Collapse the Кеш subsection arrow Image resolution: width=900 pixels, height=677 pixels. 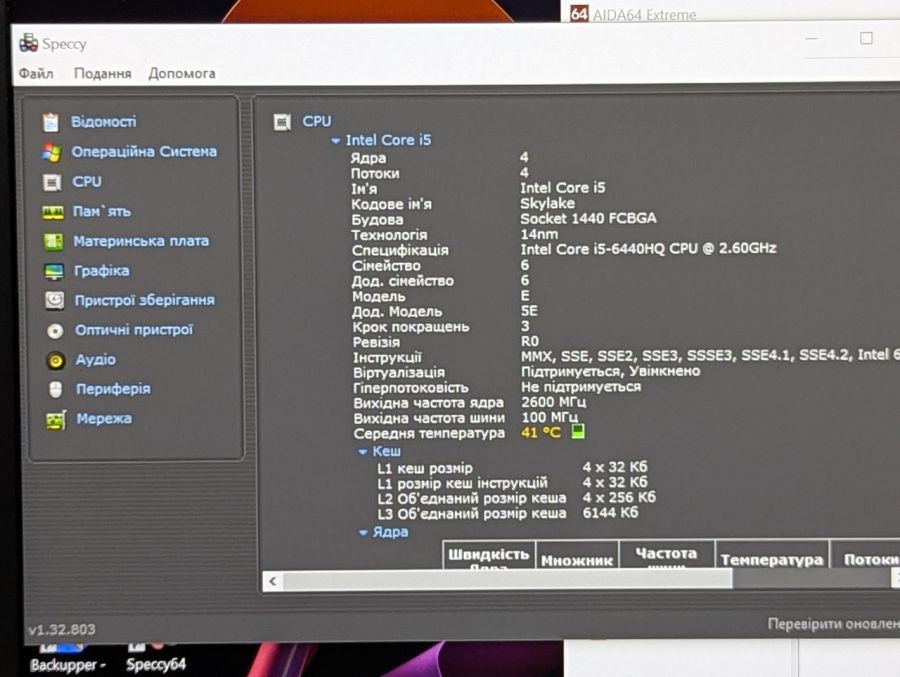pos(363,452)
